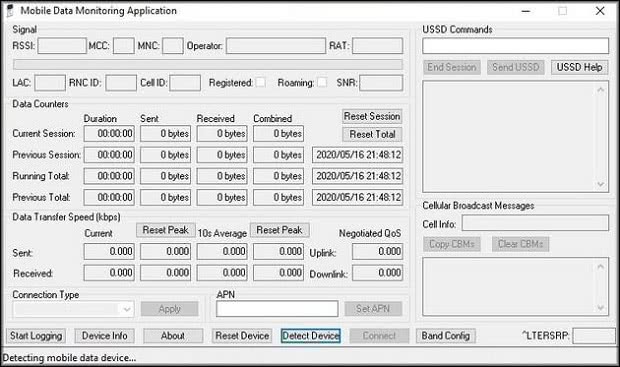Click the signal strength progress bar
620x367 pixels.
coord(208,64)
